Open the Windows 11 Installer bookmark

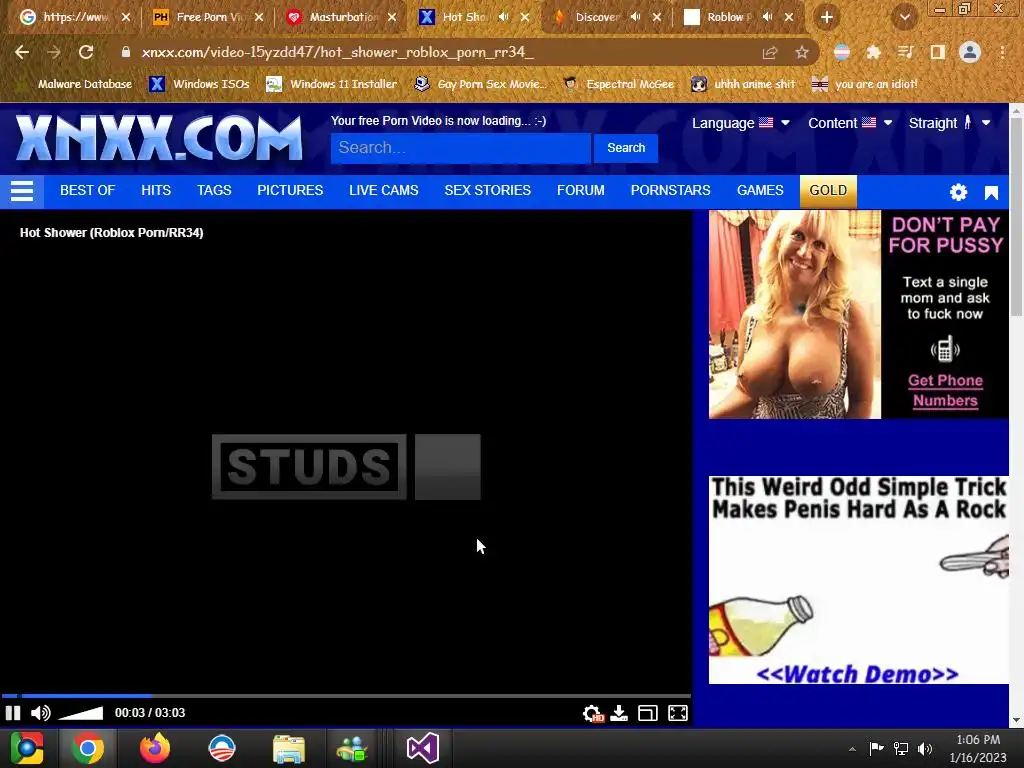click(332, 84)
